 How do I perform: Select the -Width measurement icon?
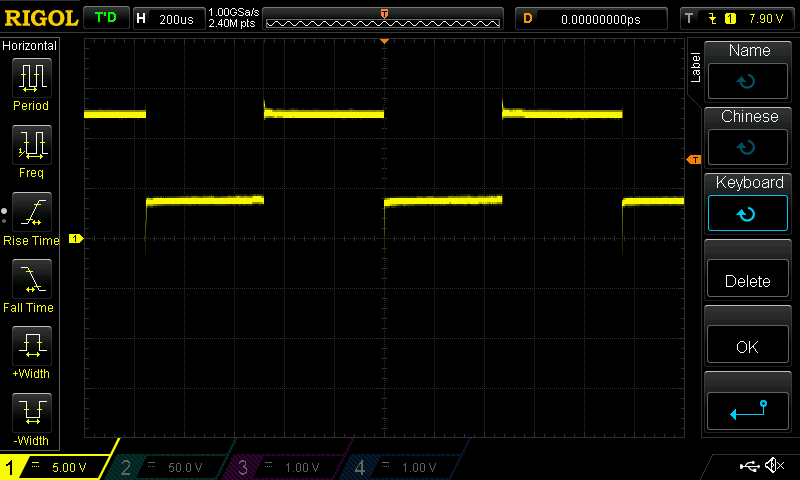click(x=32, y=413)
